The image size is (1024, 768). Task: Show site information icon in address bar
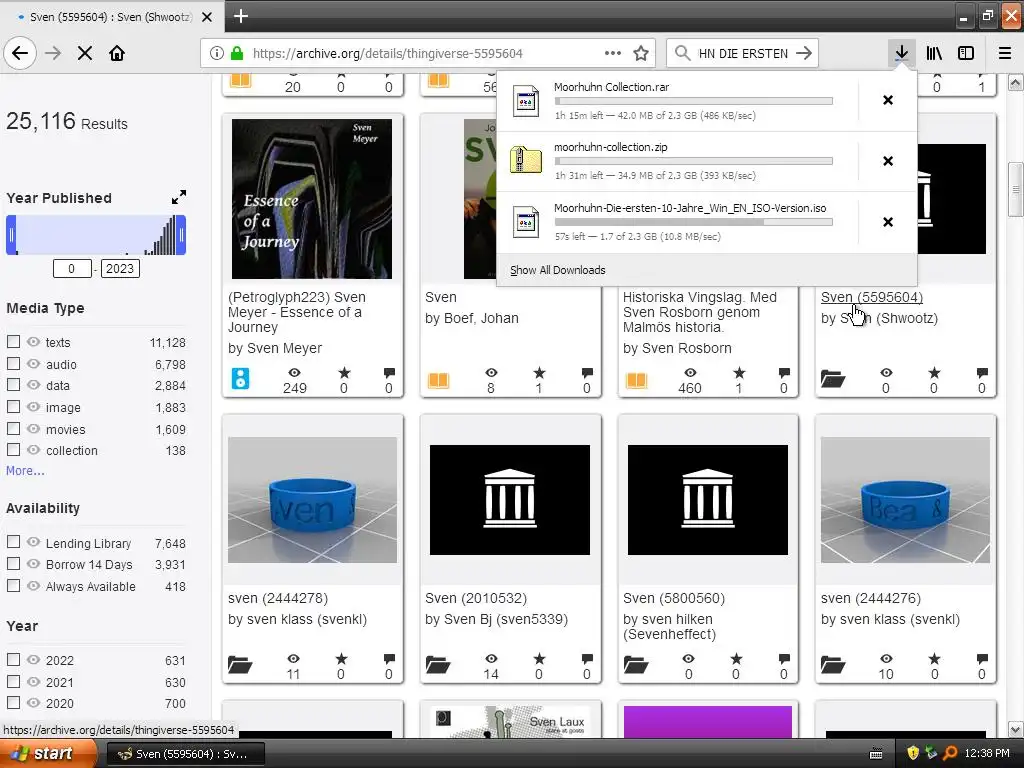[217, 53]
